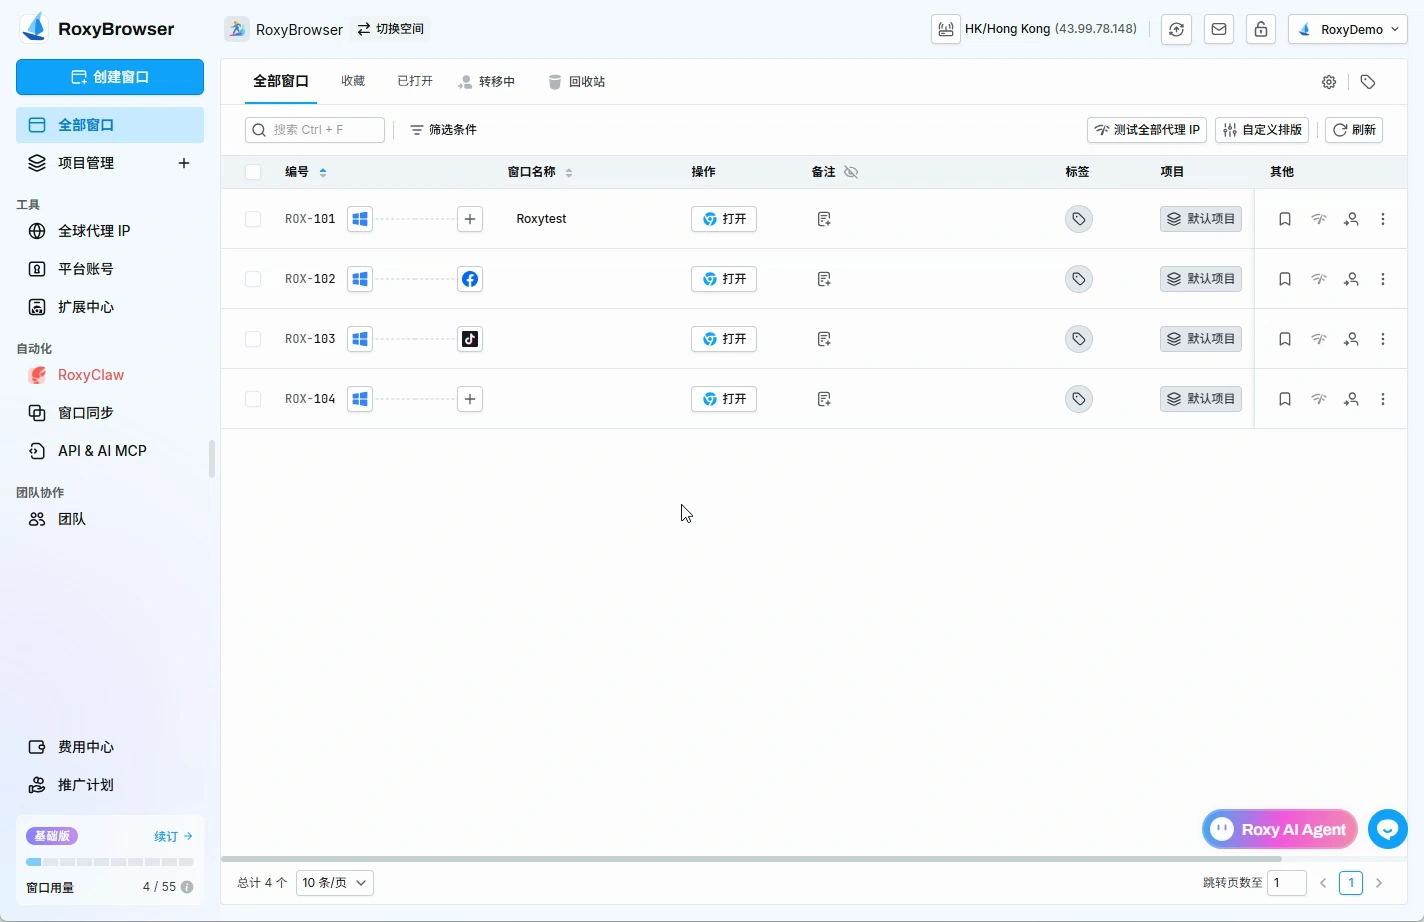The image size is (1424, 922).
Task: Sort by 编号 column arrows
Action: point(323,172)
